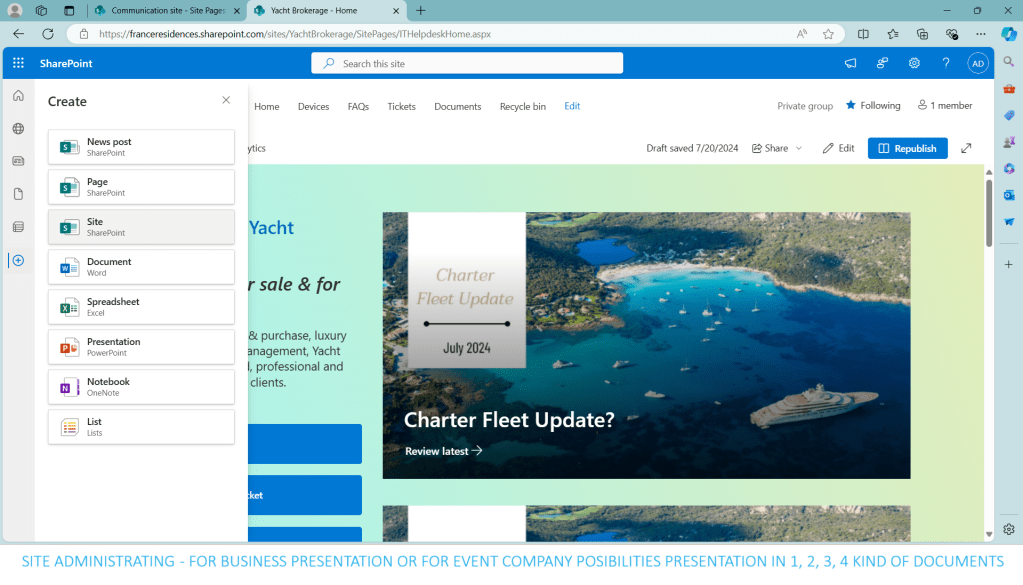Open the My lists icon in rail
Viewport: 1023px width, 585px height.
coord(18,227)
